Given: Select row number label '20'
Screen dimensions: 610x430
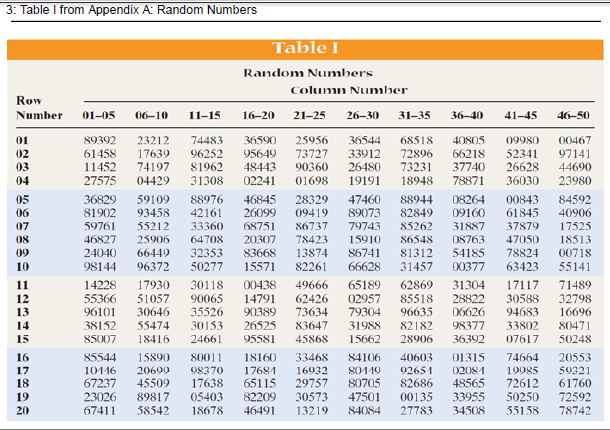Looking at the screenshot, I should (x=23, y=411).
